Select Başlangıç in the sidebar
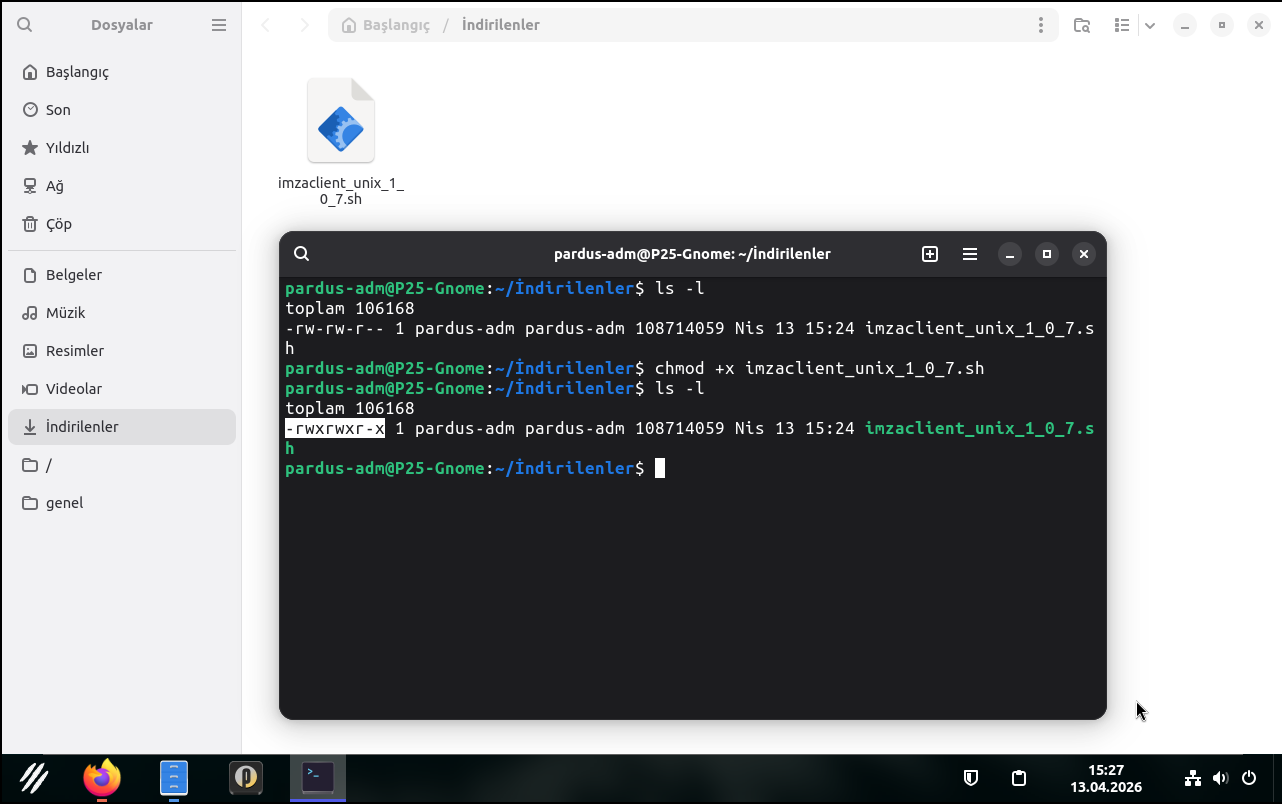 122,72
